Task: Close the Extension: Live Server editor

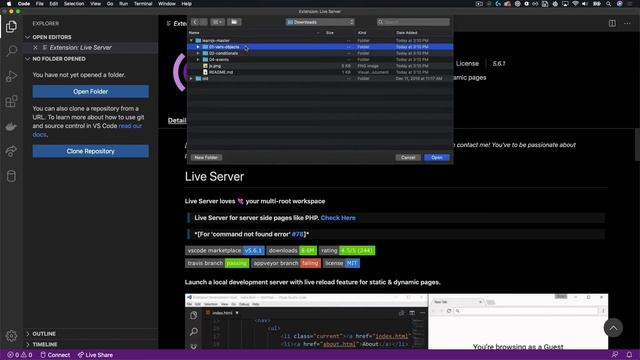Action: (x=36, y=47)
